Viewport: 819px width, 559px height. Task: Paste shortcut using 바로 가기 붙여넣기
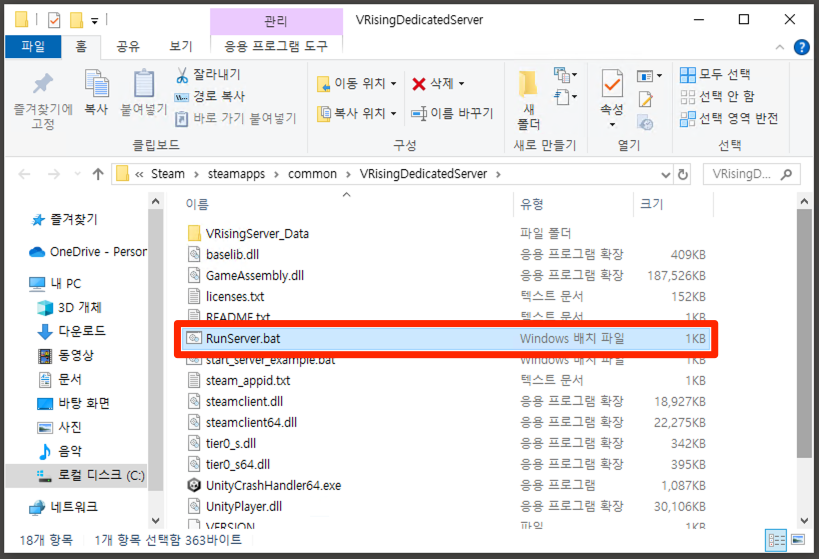click(x=236, y=119)
